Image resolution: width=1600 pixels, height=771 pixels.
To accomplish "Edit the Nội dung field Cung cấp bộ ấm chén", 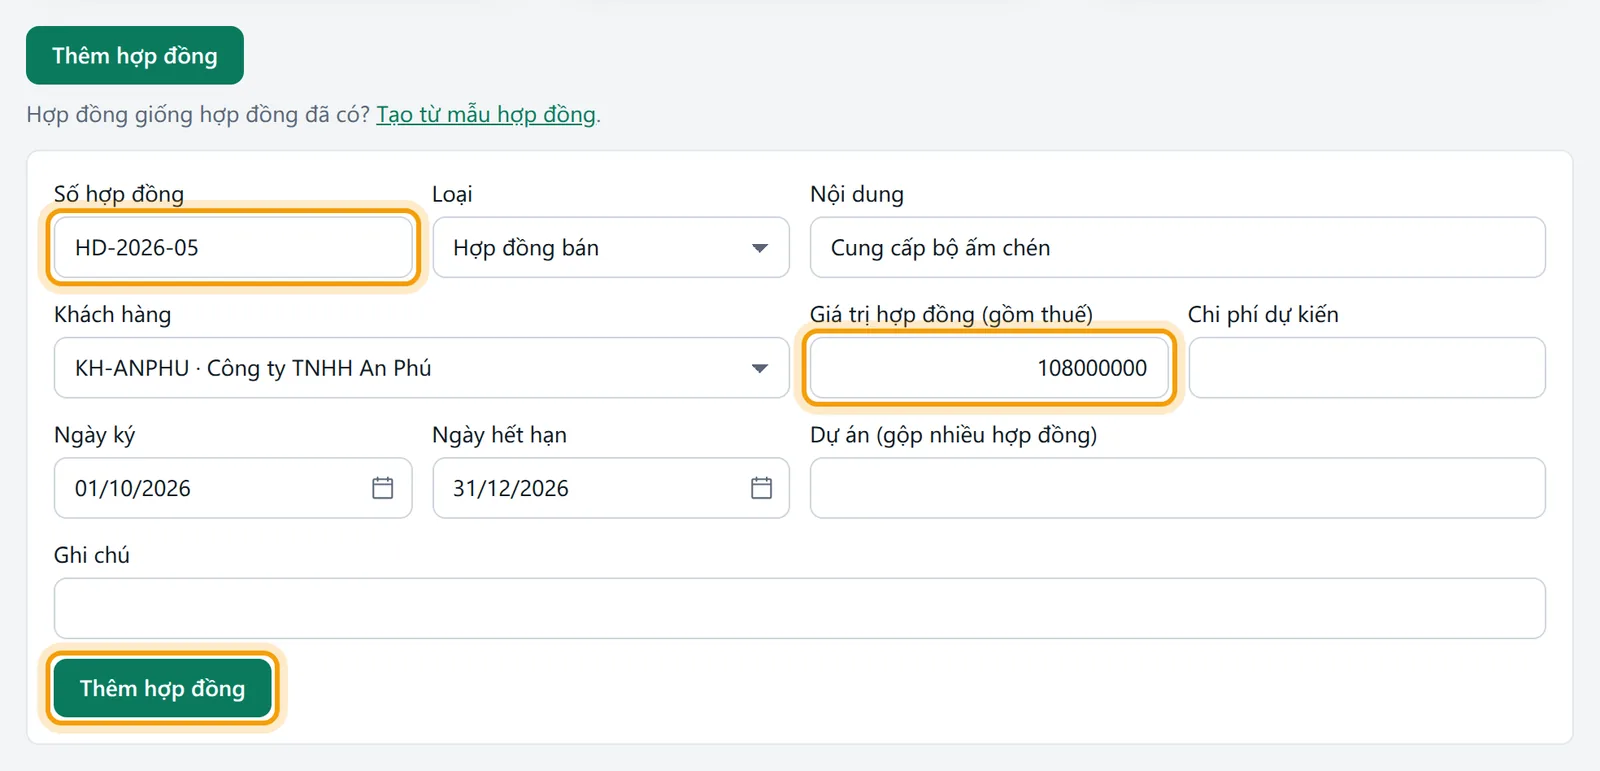I will 1178,248.
